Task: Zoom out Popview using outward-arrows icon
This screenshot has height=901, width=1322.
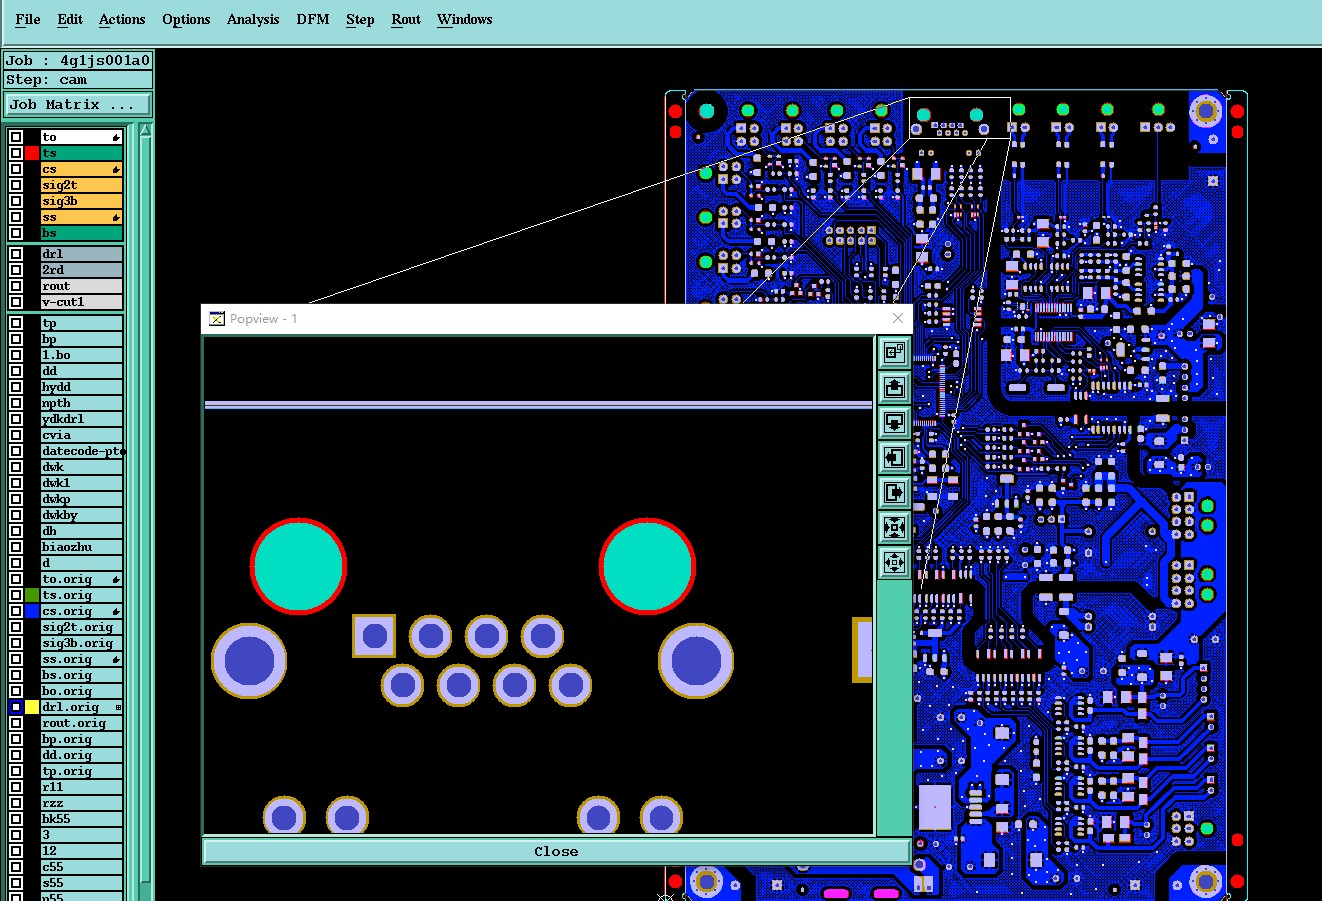Action: click(x=894, y=562)
